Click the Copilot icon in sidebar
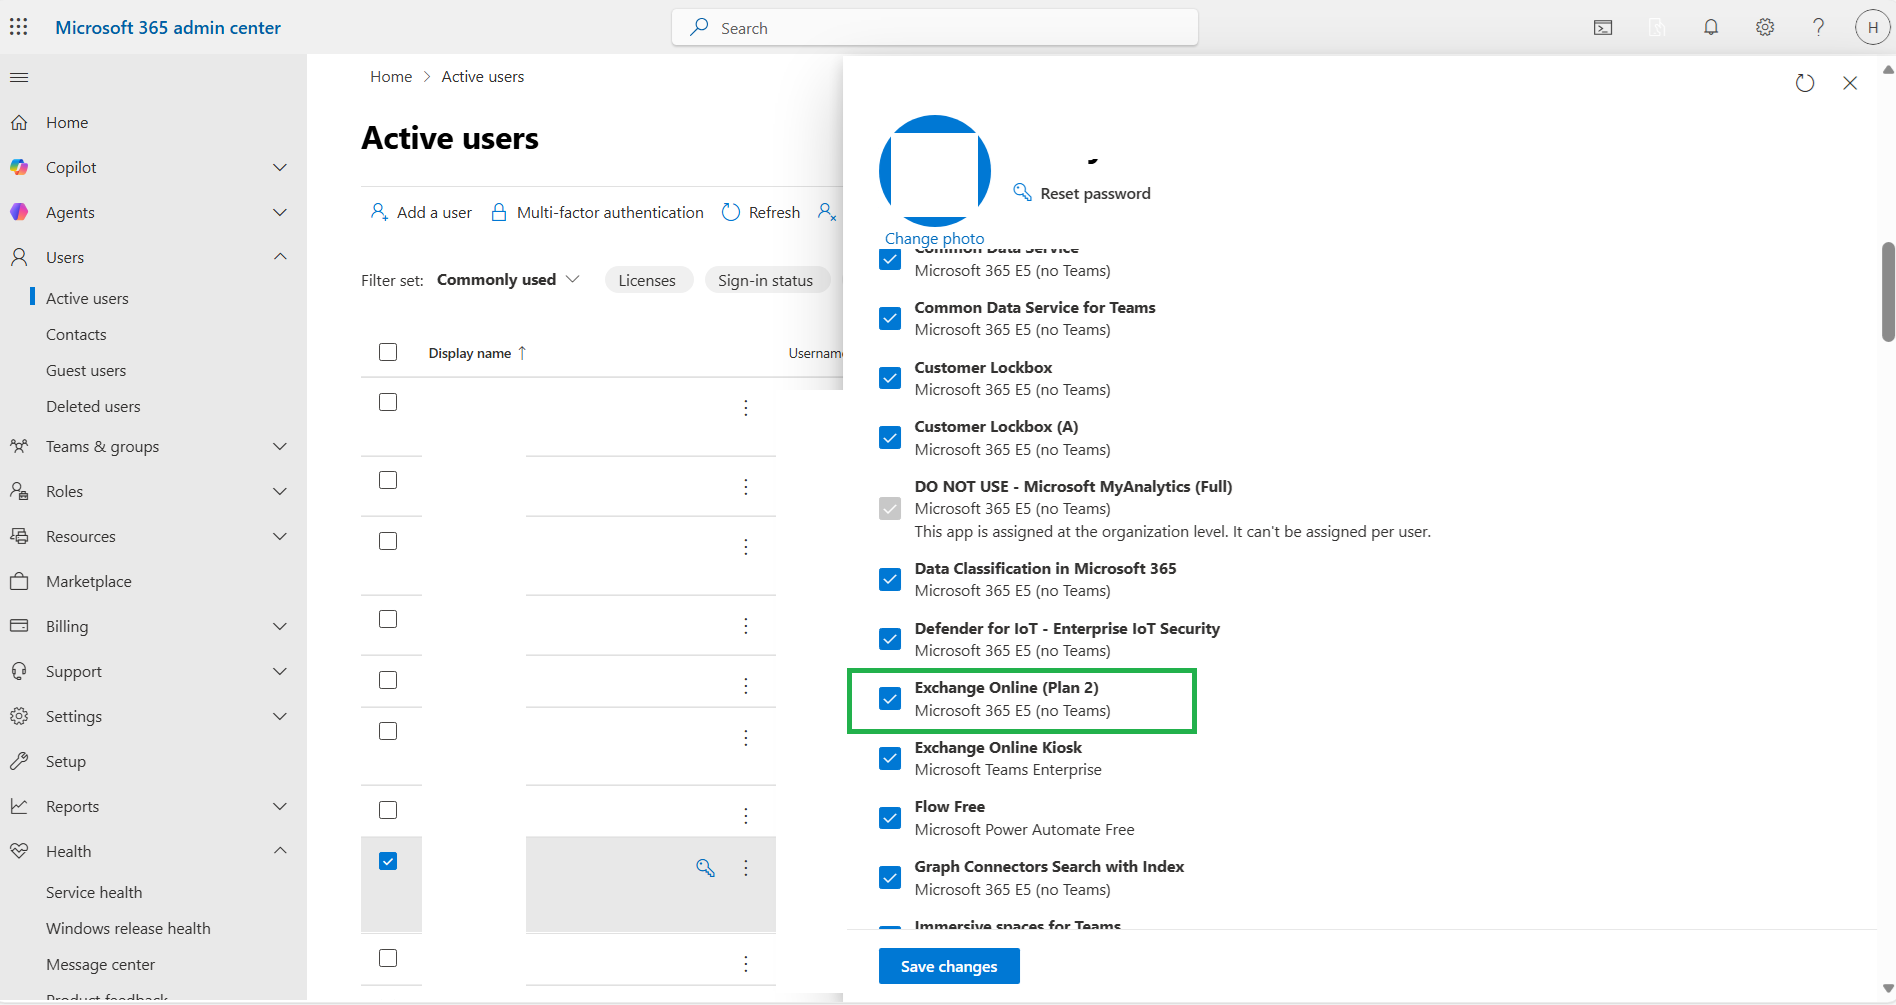The image size is (1896, 1005). [19, 167]
